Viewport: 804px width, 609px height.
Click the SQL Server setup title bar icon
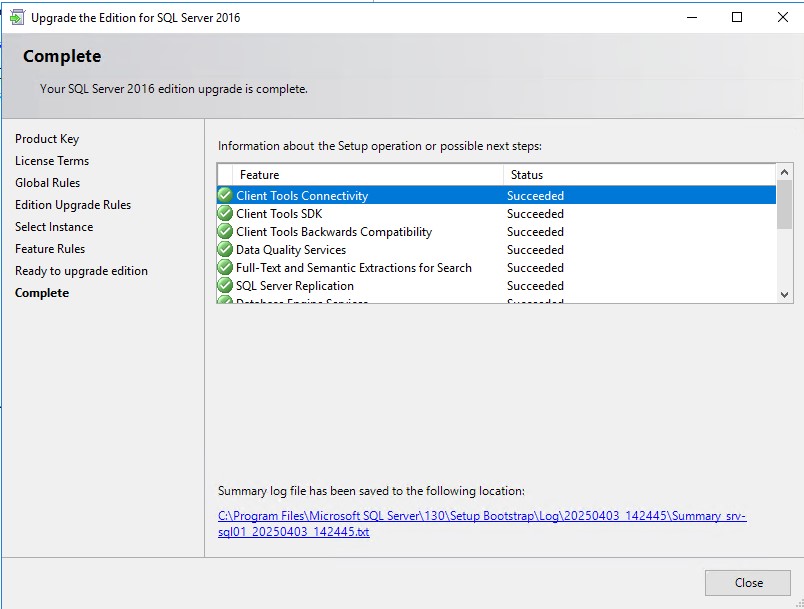coord(17,17)
